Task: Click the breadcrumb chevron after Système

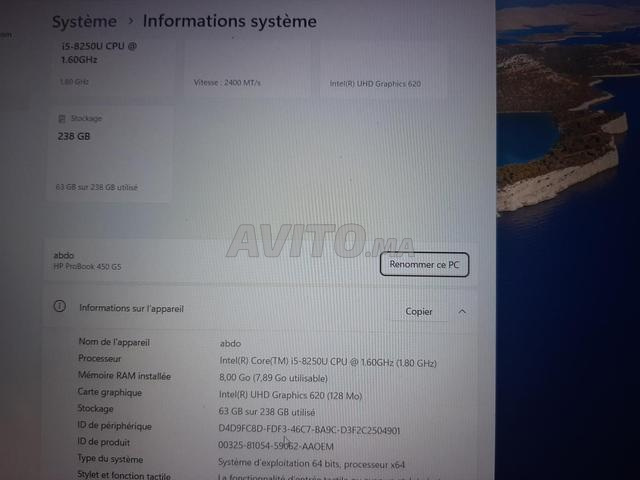Action: click(x=131, y=20)
